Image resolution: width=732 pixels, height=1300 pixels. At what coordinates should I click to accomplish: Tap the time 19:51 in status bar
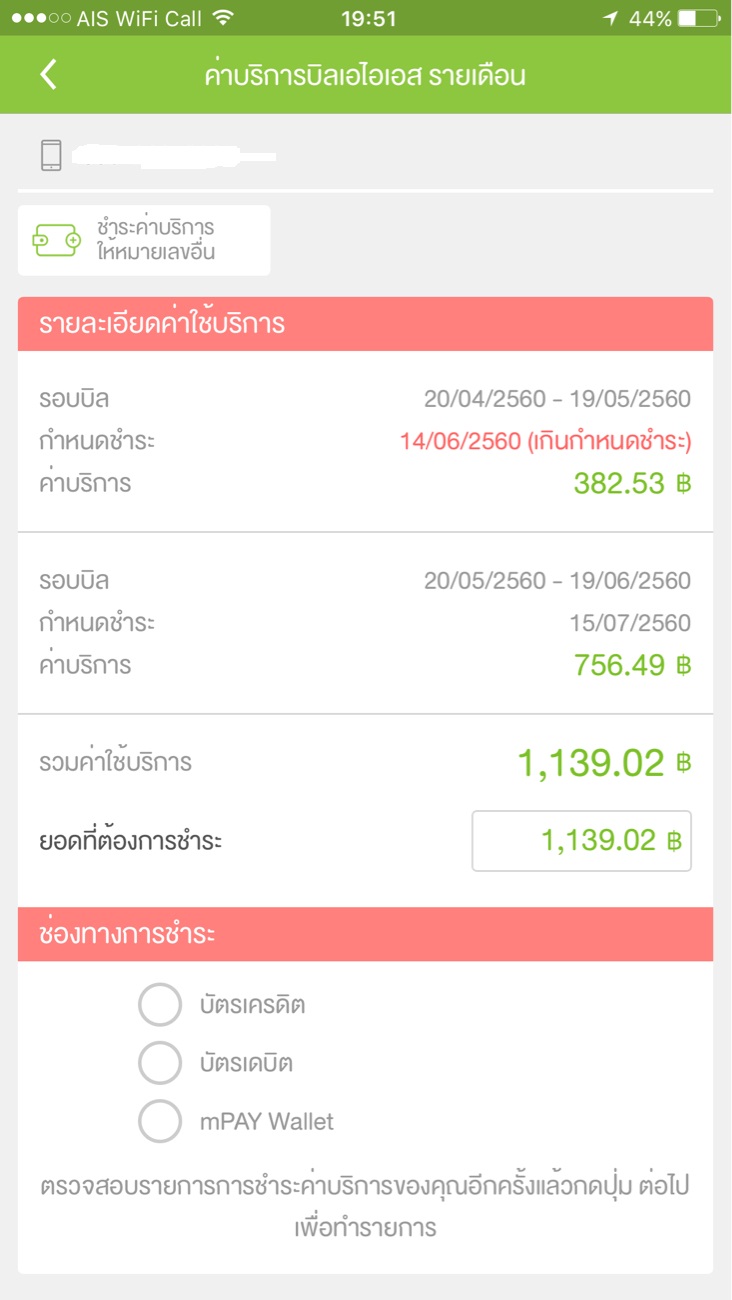point(368,19)
